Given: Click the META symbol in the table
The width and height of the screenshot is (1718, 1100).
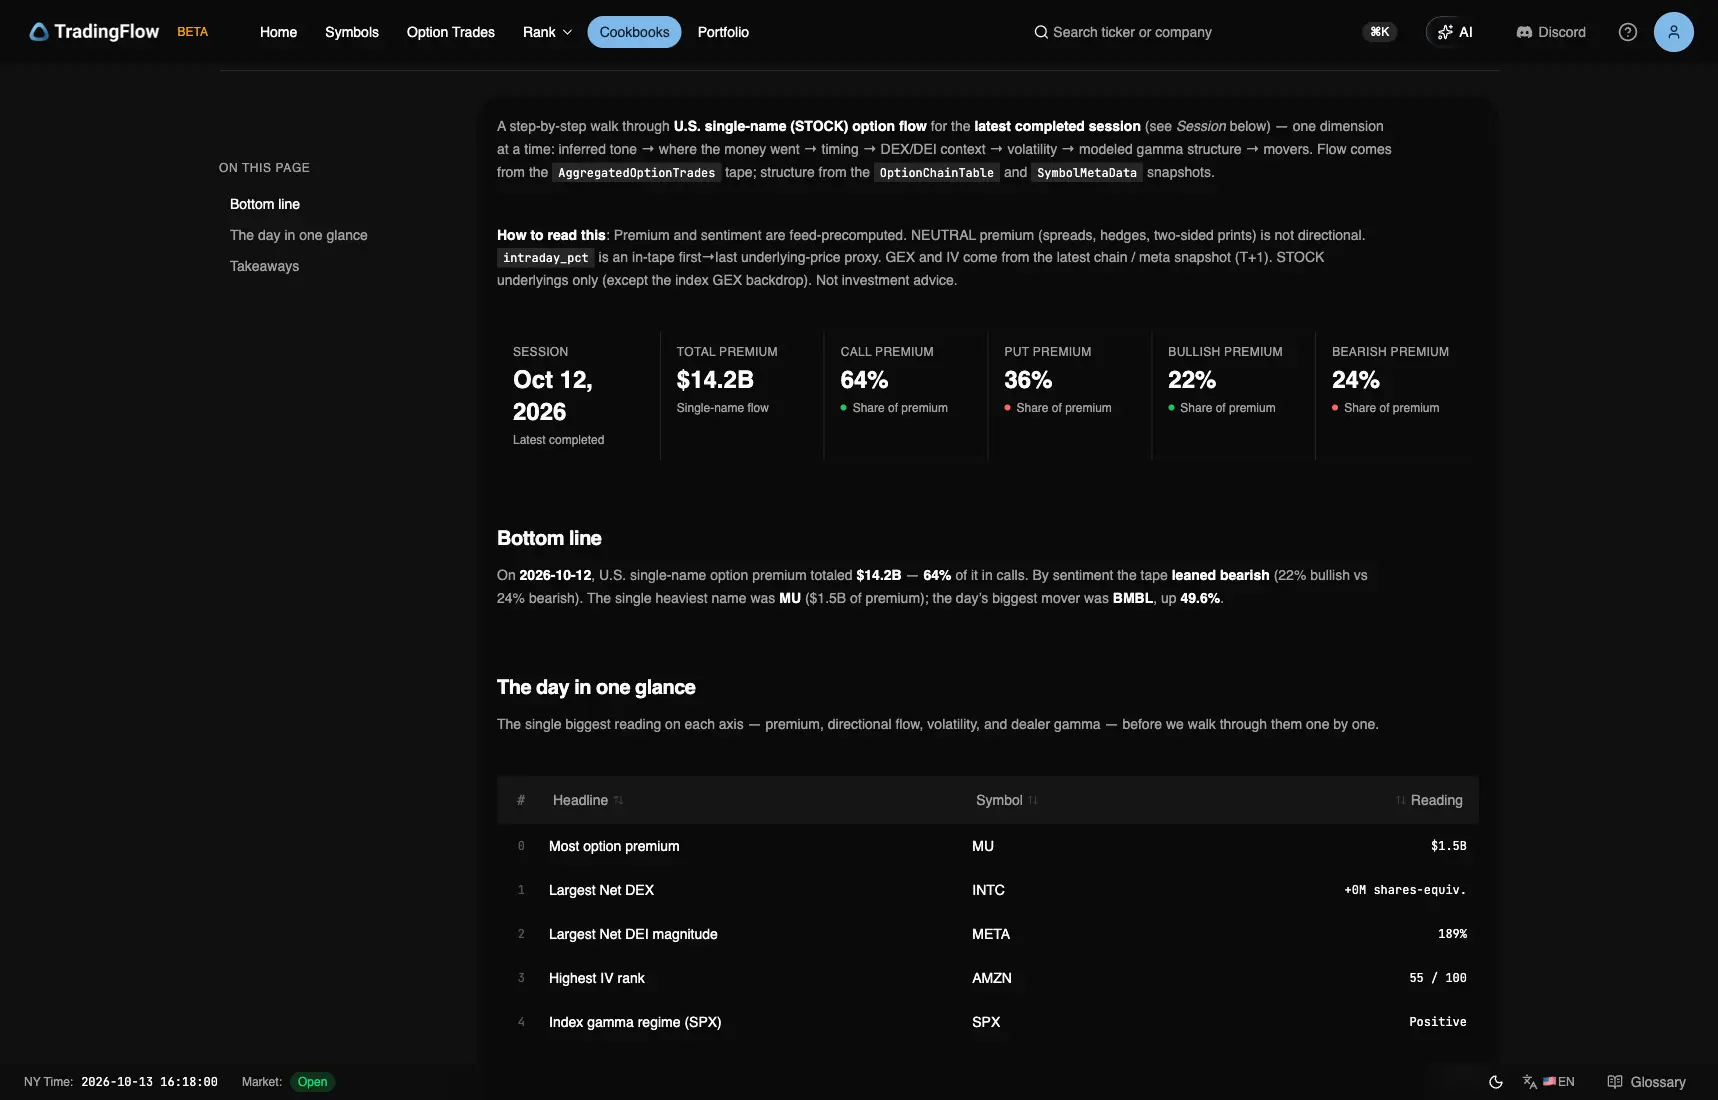Looking at the screenshot, I should pos(991,934).
